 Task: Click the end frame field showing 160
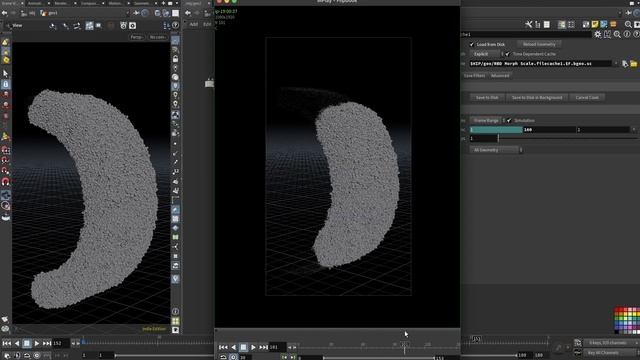tap(549, 130)
